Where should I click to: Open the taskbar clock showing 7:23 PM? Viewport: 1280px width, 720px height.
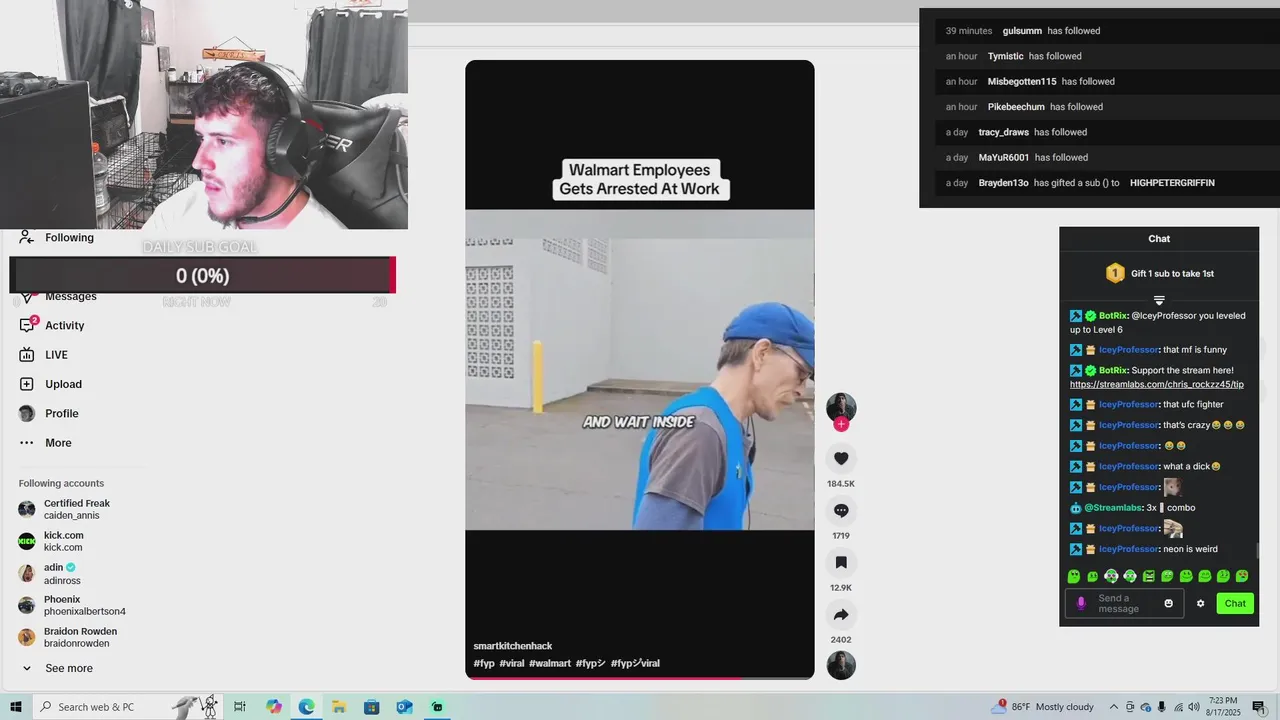[1223, 707]
